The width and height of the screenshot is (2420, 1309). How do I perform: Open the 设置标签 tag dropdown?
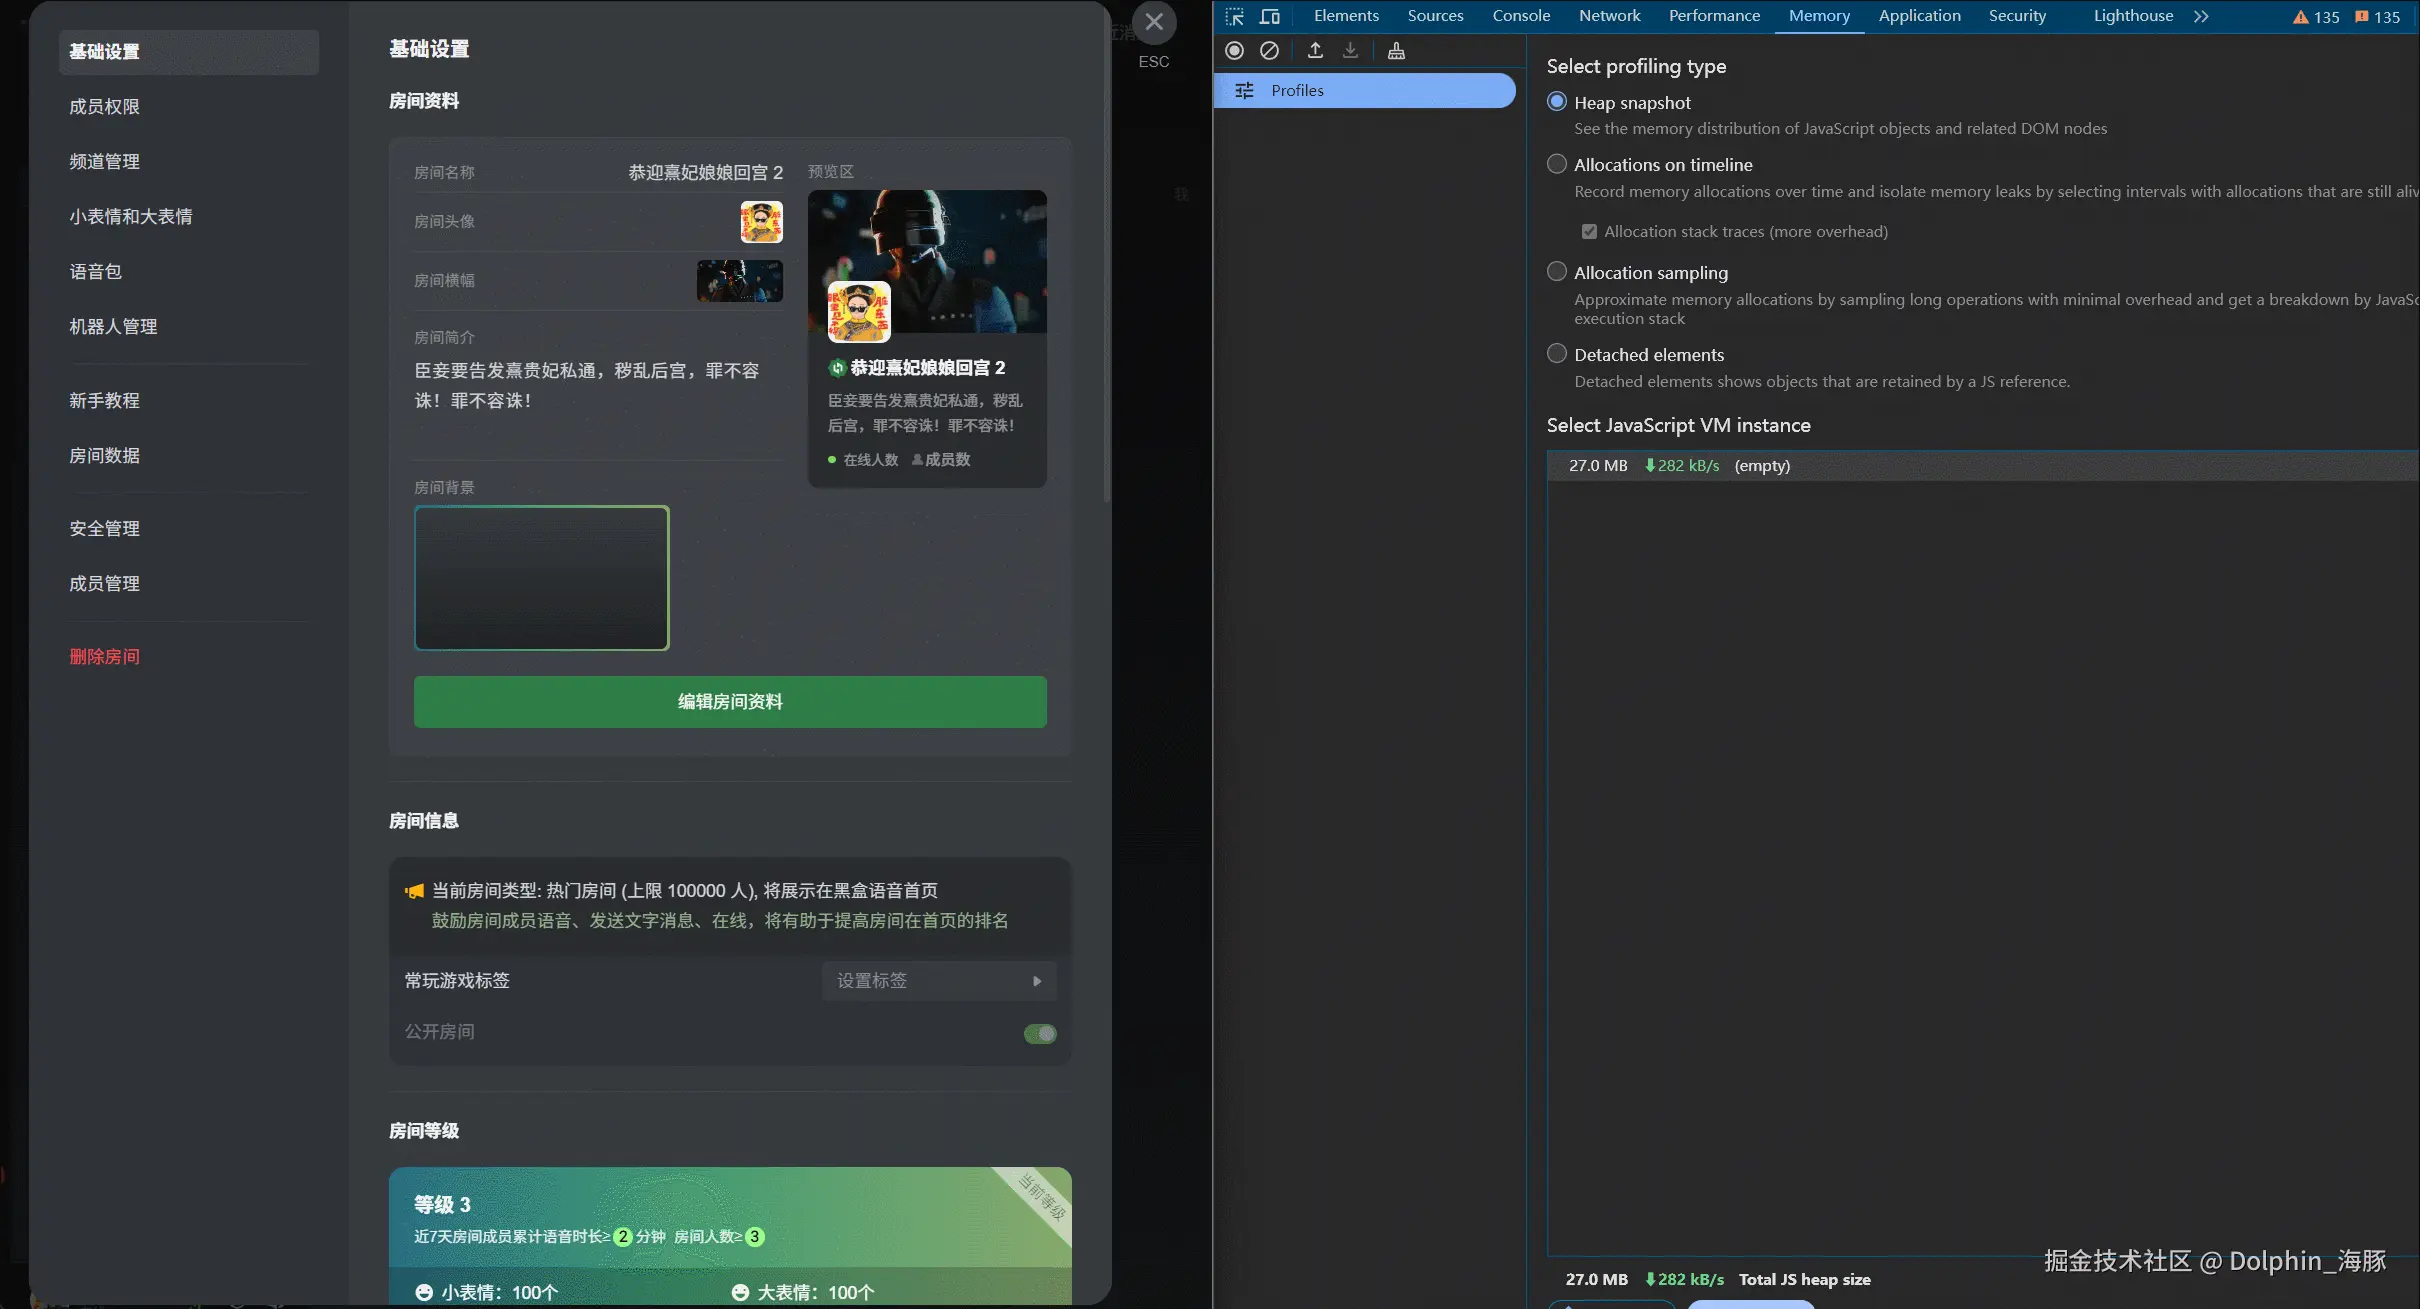tap(938, 981)
